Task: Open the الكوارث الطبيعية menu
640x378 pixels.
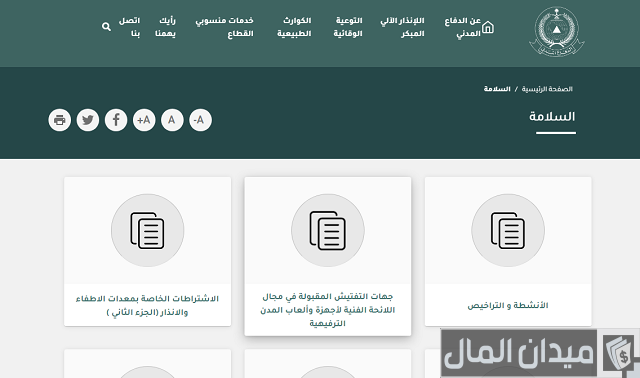Action: coord(294,27)
